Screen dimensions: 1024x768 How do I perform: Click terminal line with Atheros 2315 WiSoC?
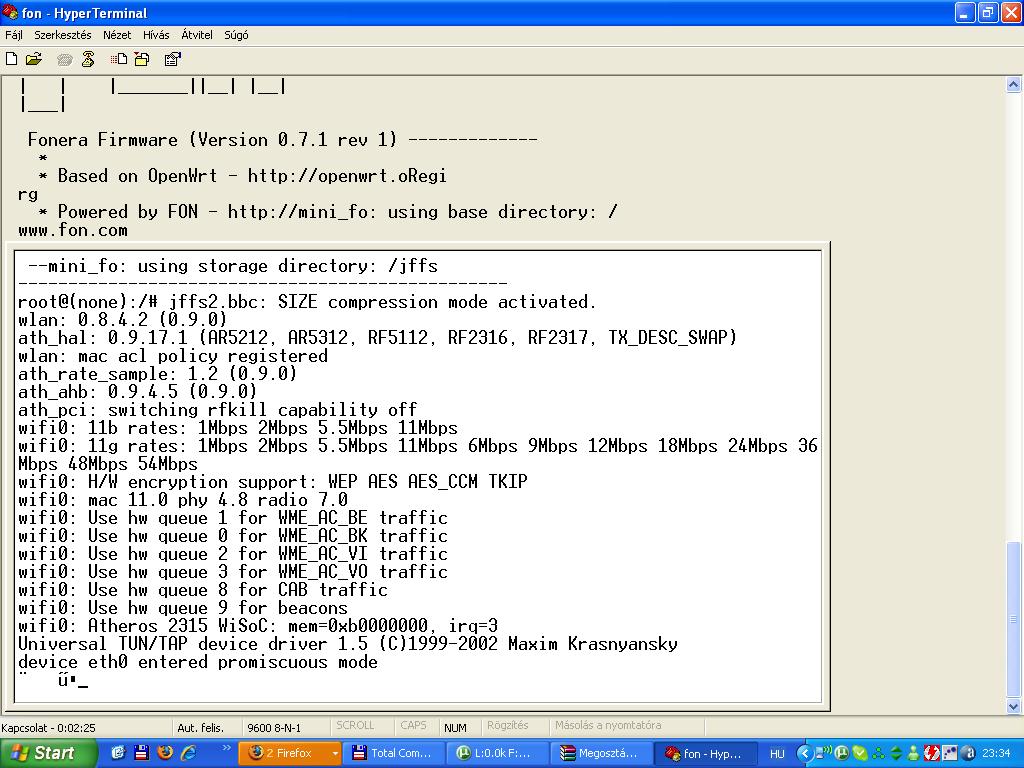(x=258, y=626)
